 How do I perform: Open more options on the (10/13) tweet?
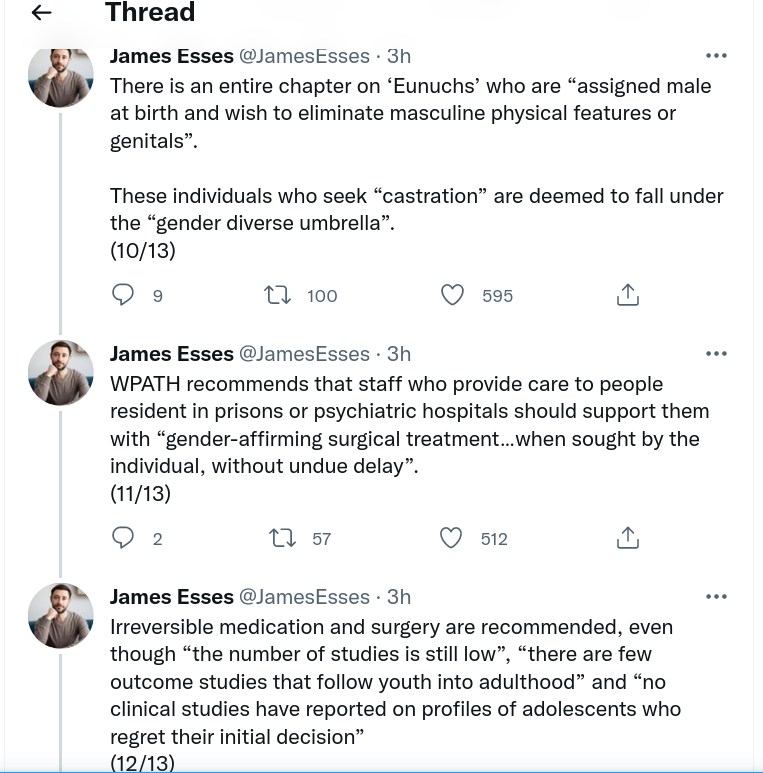716,56
